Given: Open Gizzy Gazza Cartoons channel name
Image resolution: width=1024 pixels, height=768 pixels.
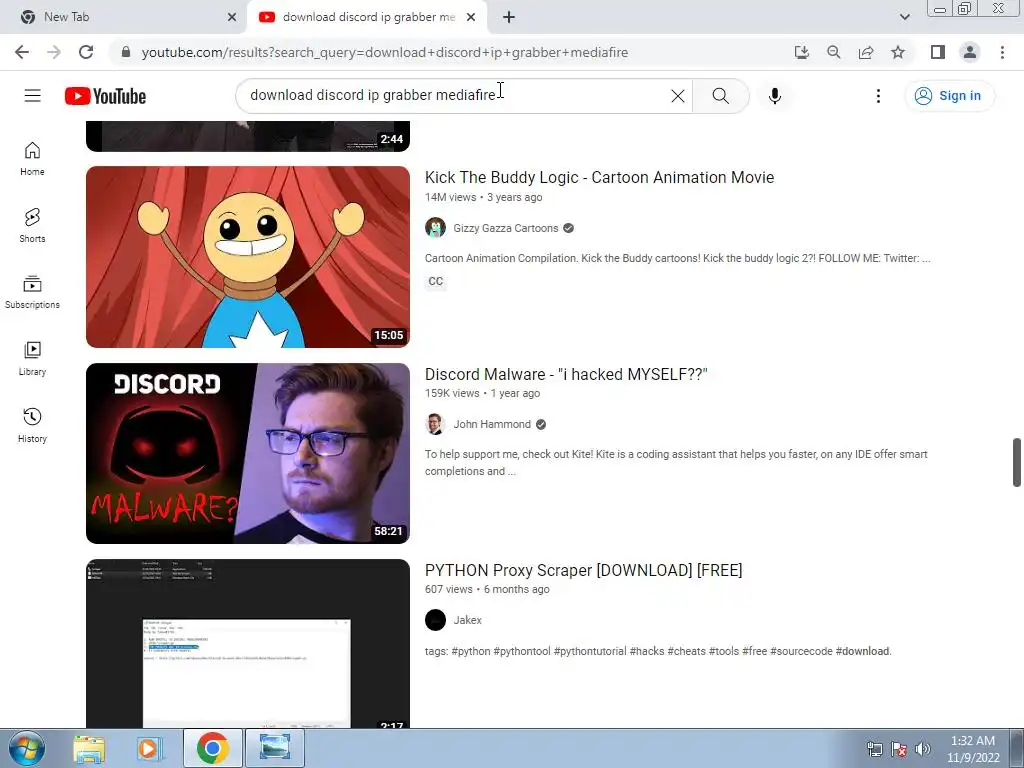Looking at the screenshot, I should [x=506, y=228].
